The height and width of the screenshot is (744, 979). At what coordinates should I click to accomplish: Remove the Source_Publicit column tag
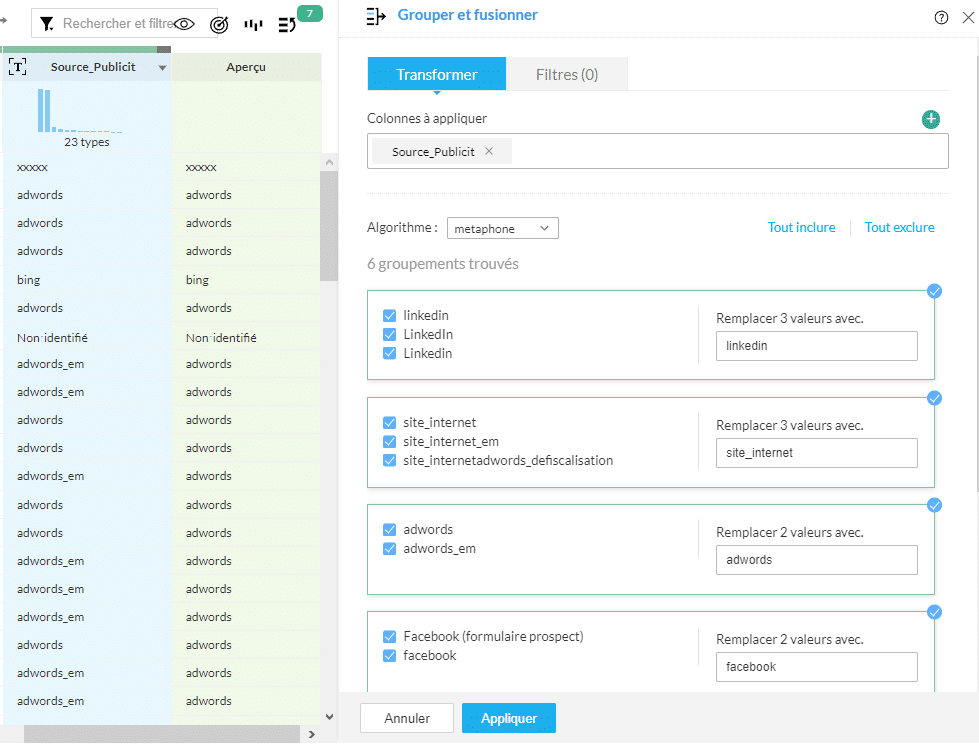pyautogui.click(x=489, y=152)
